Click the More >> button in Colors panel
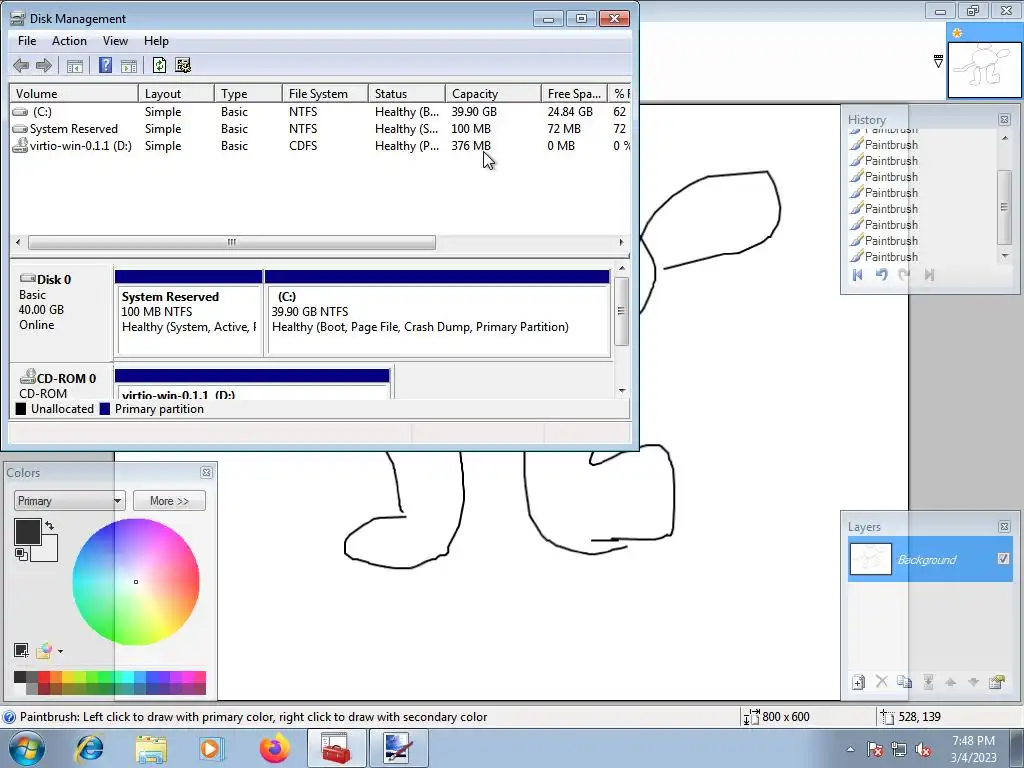The height and width of the screenshot is (768, 1024). [x=169, y=501]
